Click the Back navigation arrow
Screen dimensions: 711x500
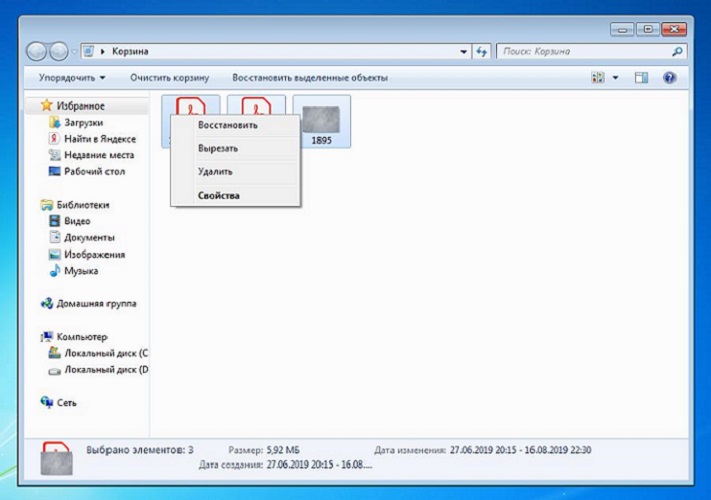point(36,51)
